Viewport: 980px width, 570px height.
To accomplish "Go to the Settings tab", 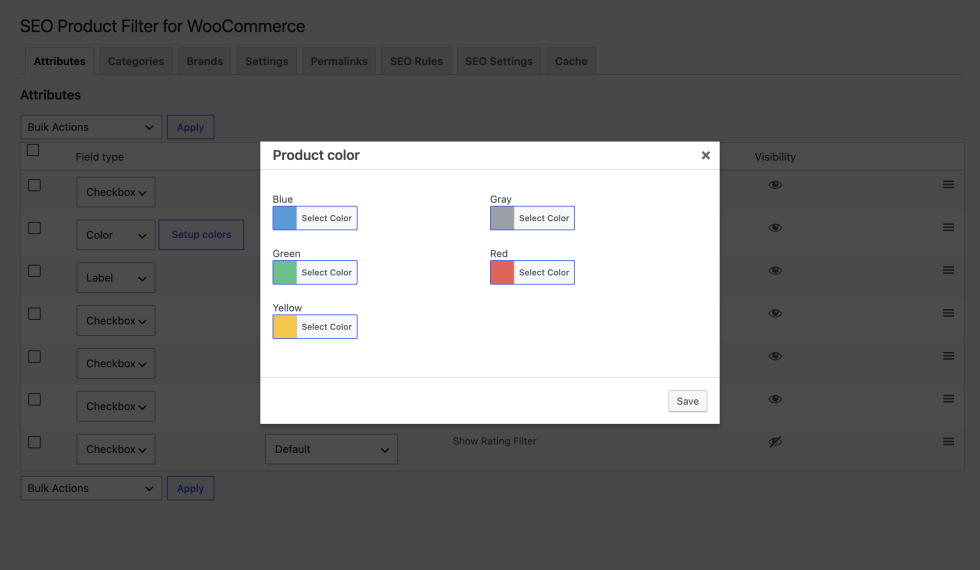I will click(x=267, y=61).
